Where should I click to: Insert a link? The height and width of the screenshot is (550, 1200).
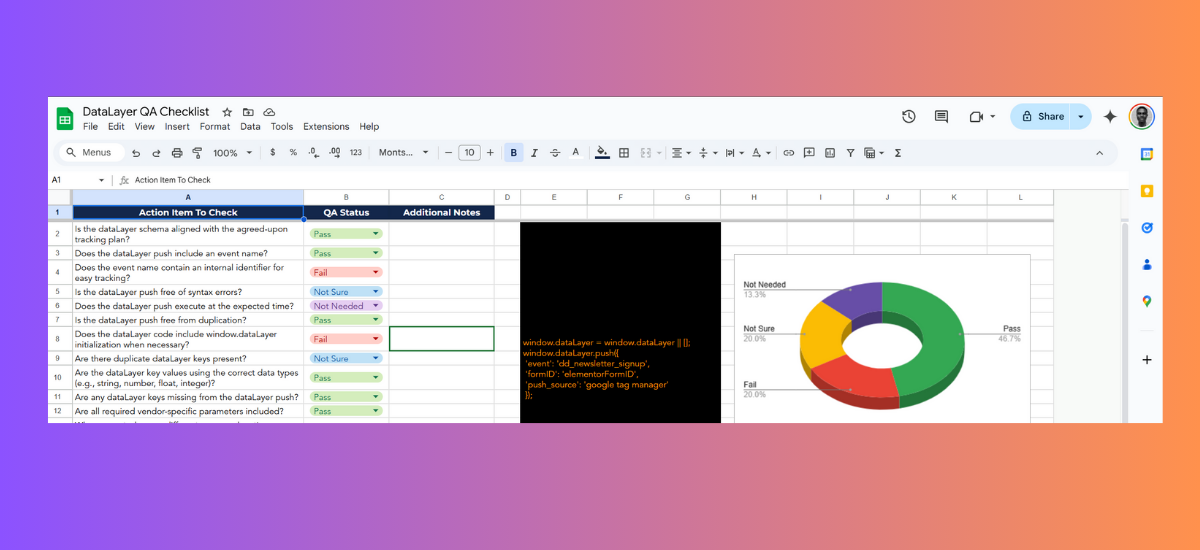pos(788,153)
